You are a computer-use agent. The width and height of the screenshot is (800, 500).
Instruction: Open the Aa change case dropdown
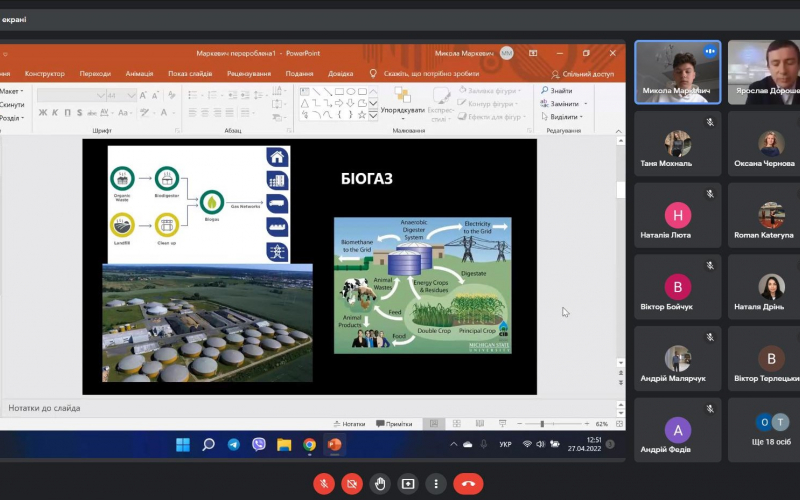point(124,112)
